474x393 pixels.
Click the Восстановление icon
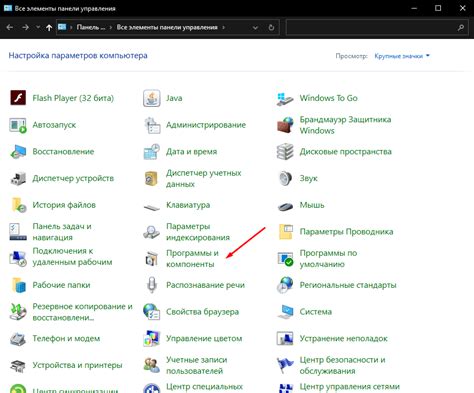click(18, 152)
